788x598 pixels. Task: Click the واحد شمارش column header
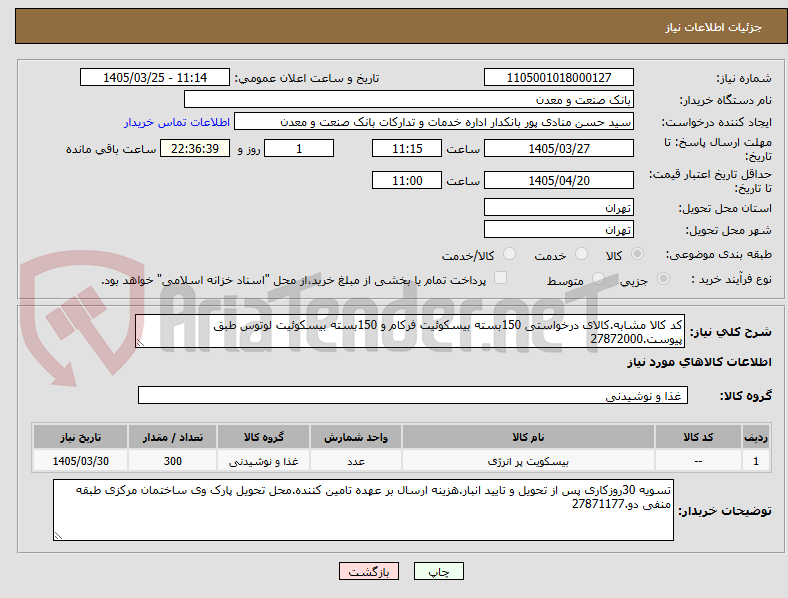tap(356, 437)
